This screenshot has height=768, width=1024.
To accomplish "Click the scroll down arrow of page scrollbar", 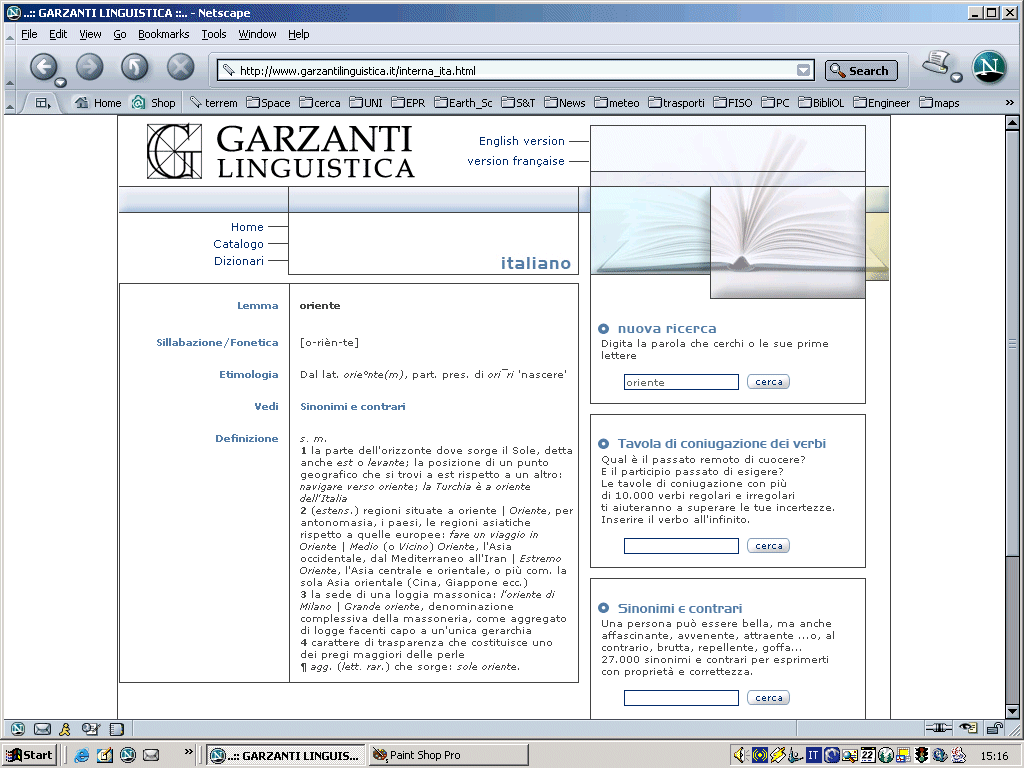I will (x=1012, y=711).
